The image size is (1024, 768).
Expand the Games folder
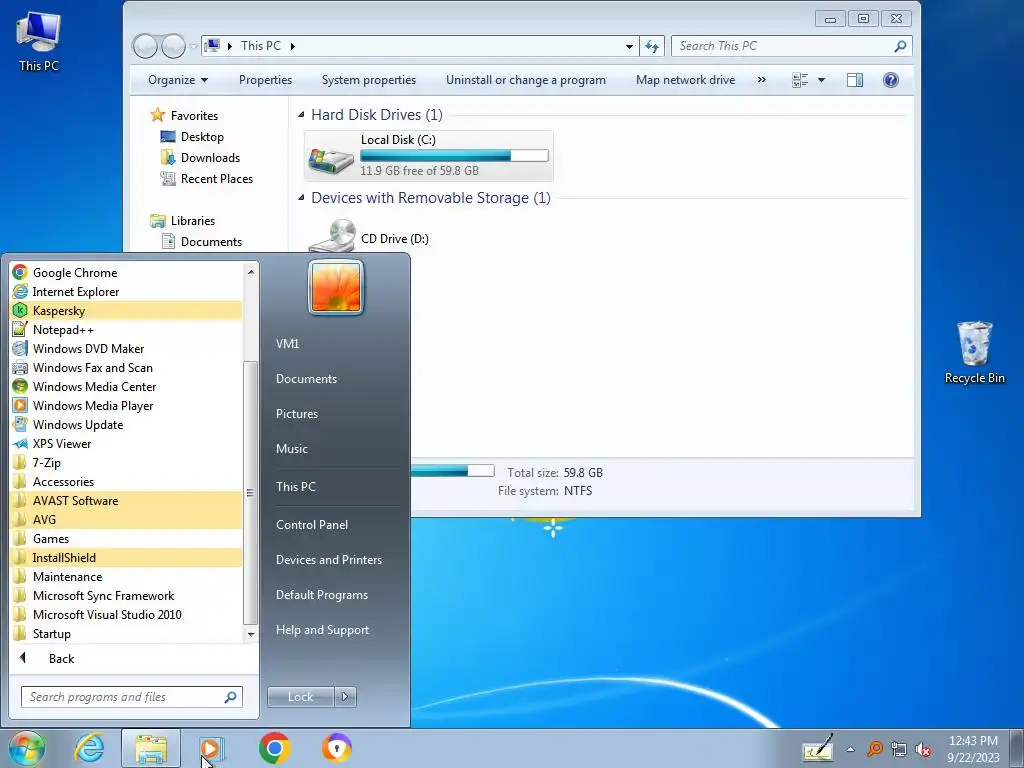[x=127, y=538]
